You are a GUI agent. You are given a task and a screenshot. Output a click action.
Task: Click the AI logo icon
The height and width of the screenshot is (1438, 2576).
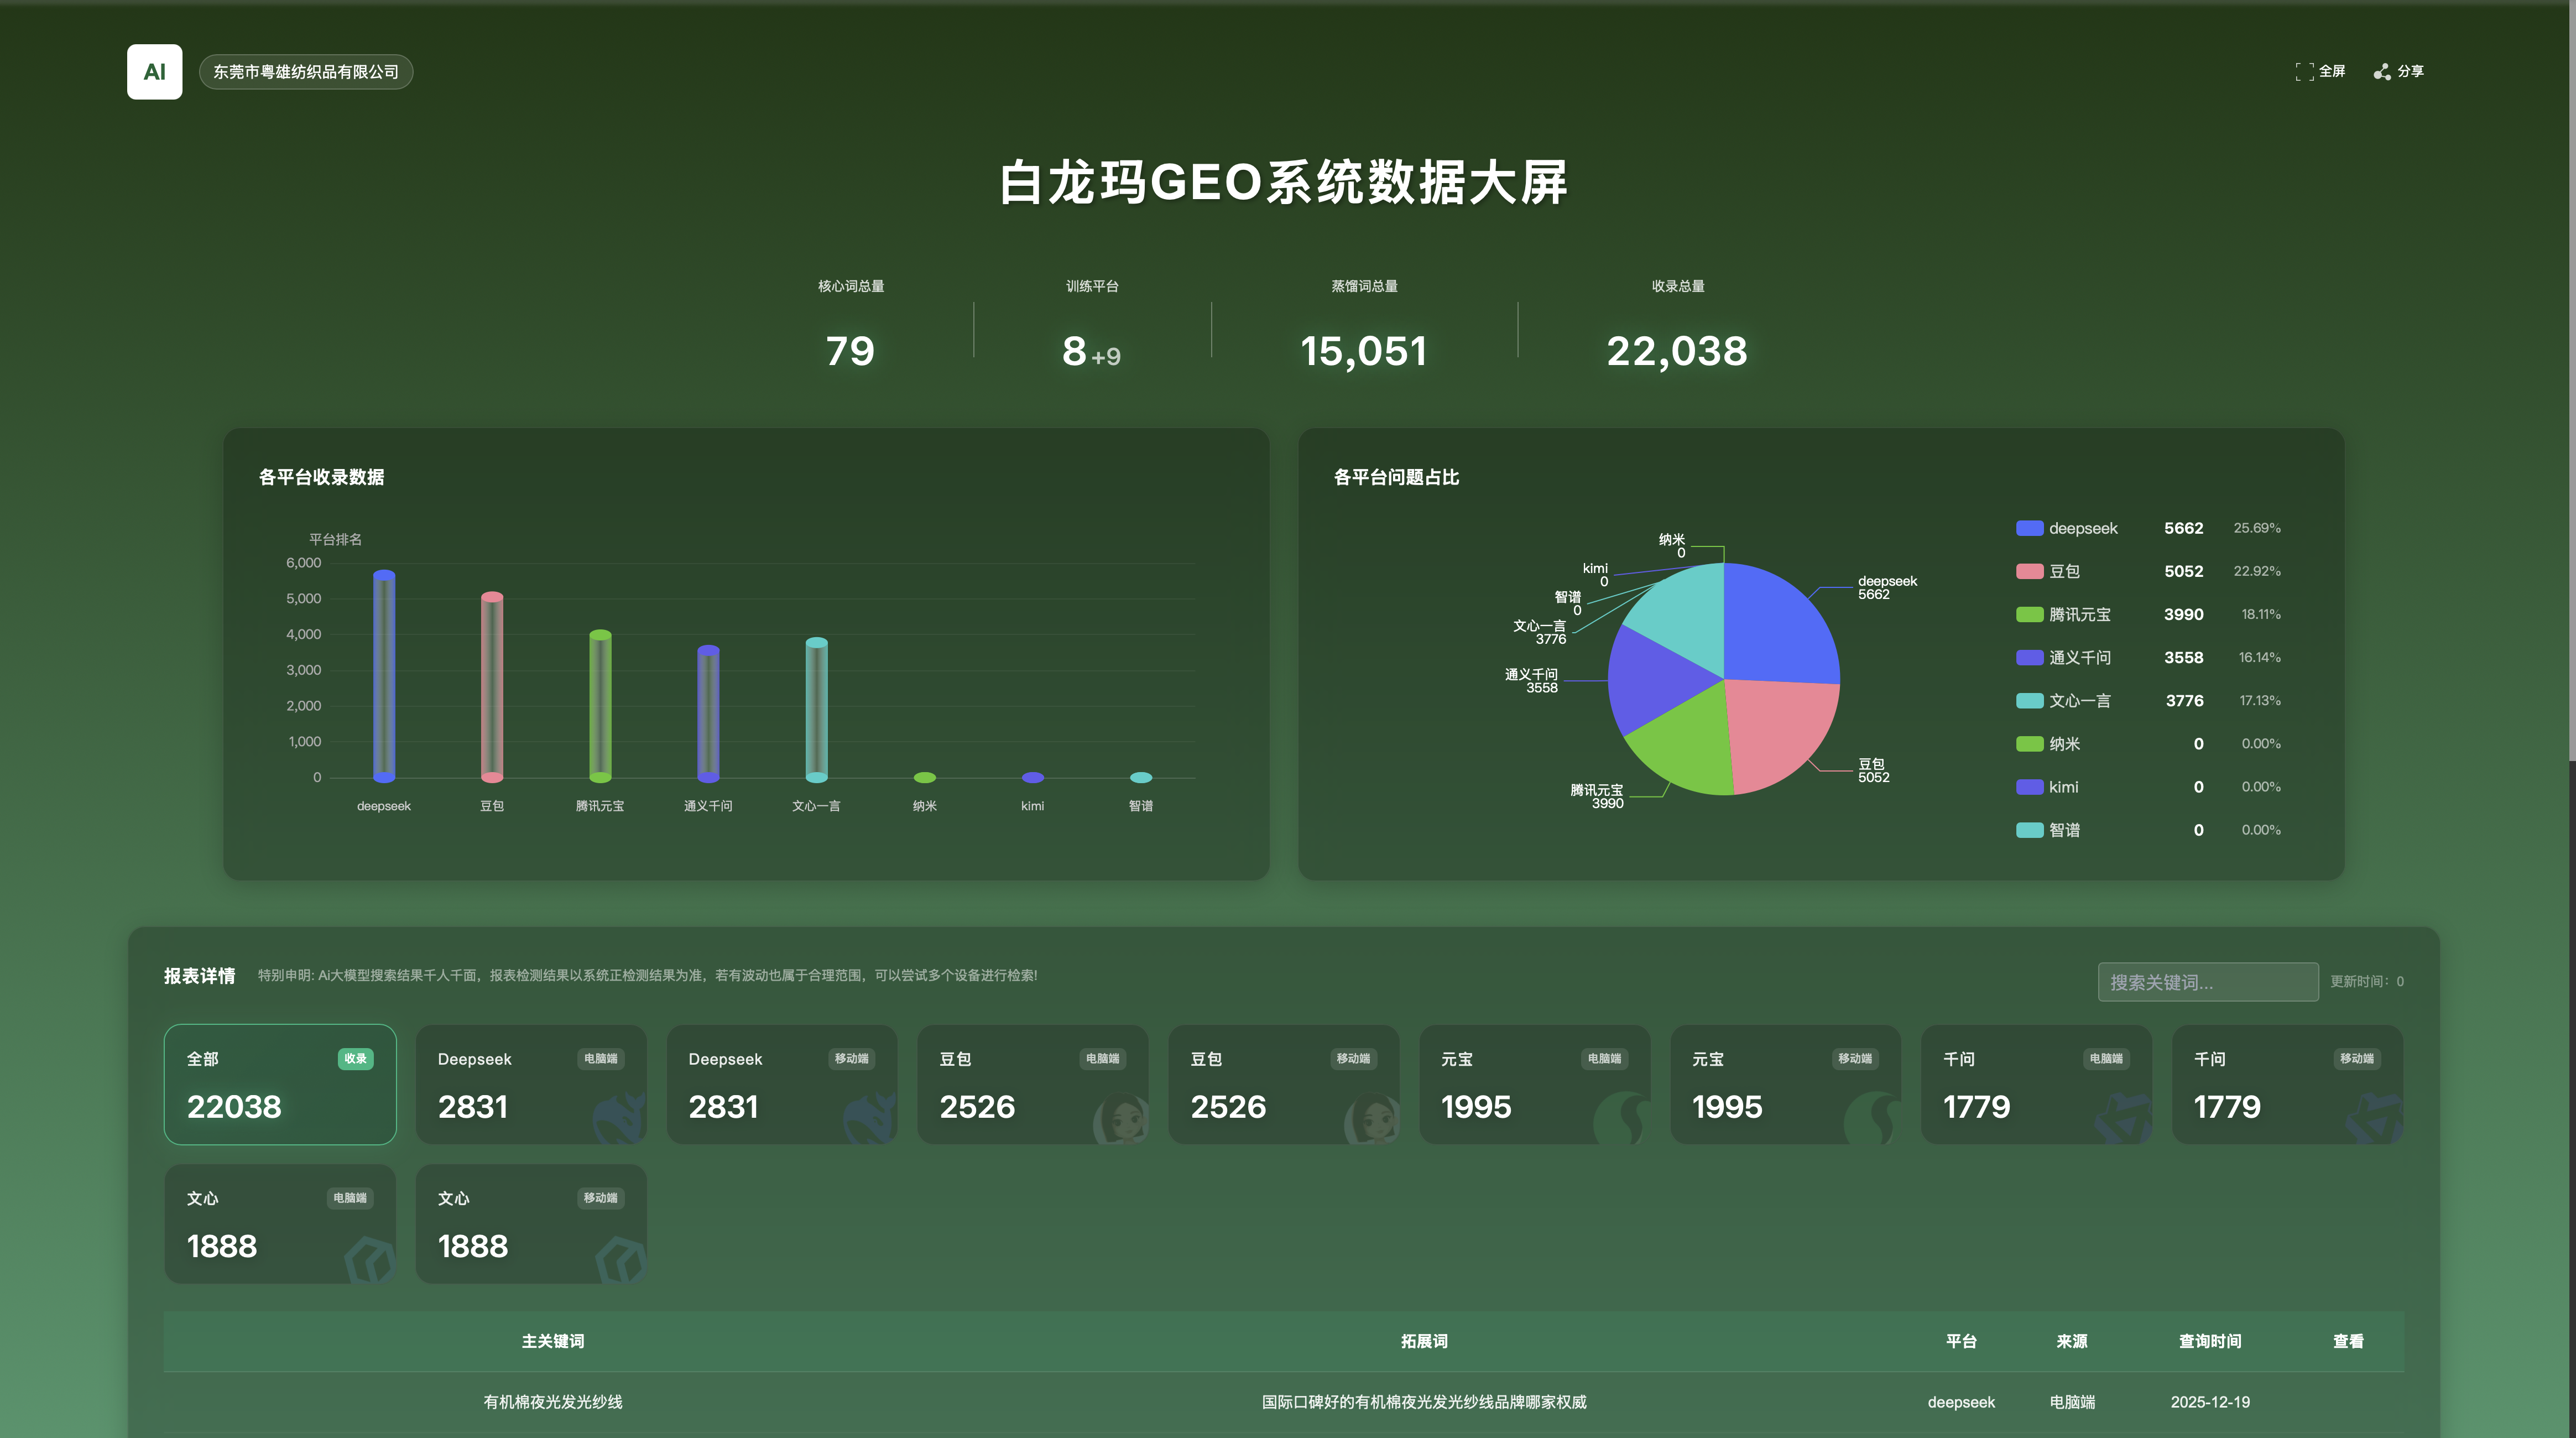(x=154, y=71)
